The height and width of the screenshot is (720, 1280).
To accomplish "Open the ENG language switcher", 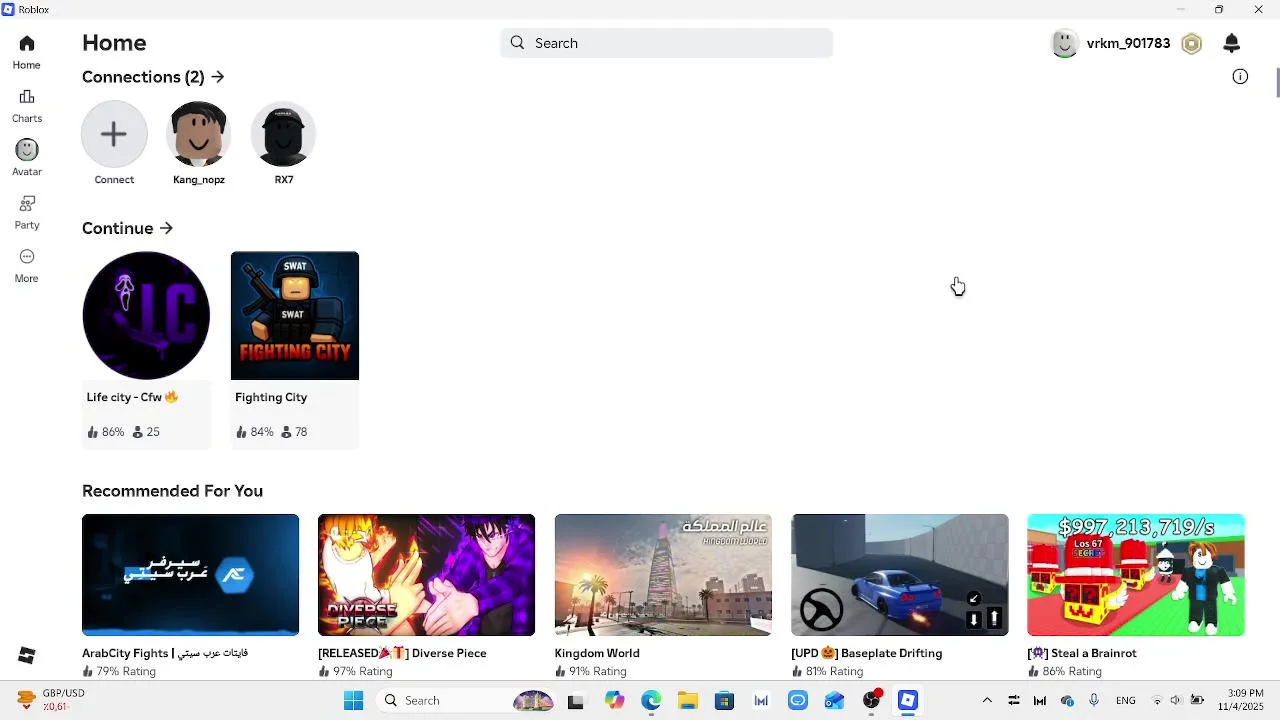I will coord(1125,701).
